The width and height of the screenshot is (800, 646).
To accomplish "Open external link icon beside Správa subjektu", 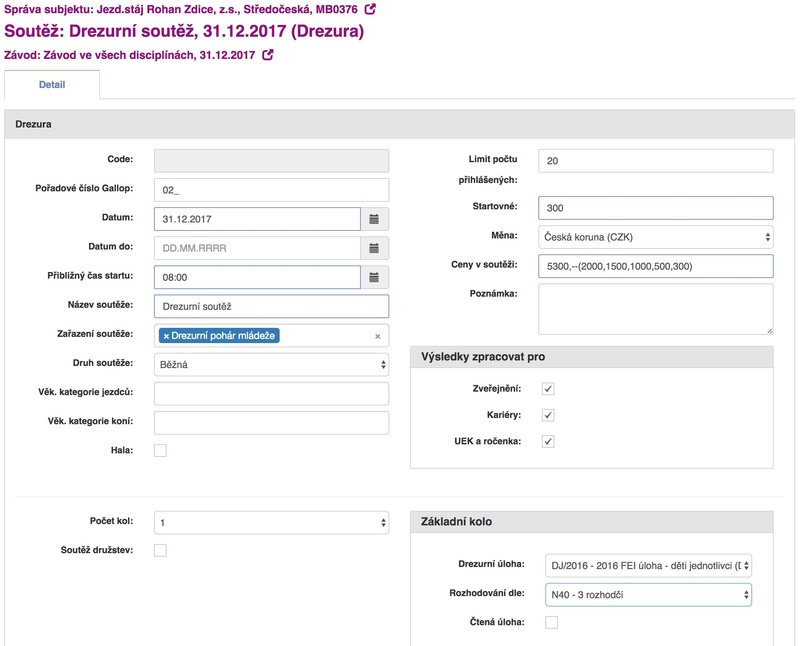I will click(x=371, y=9).
